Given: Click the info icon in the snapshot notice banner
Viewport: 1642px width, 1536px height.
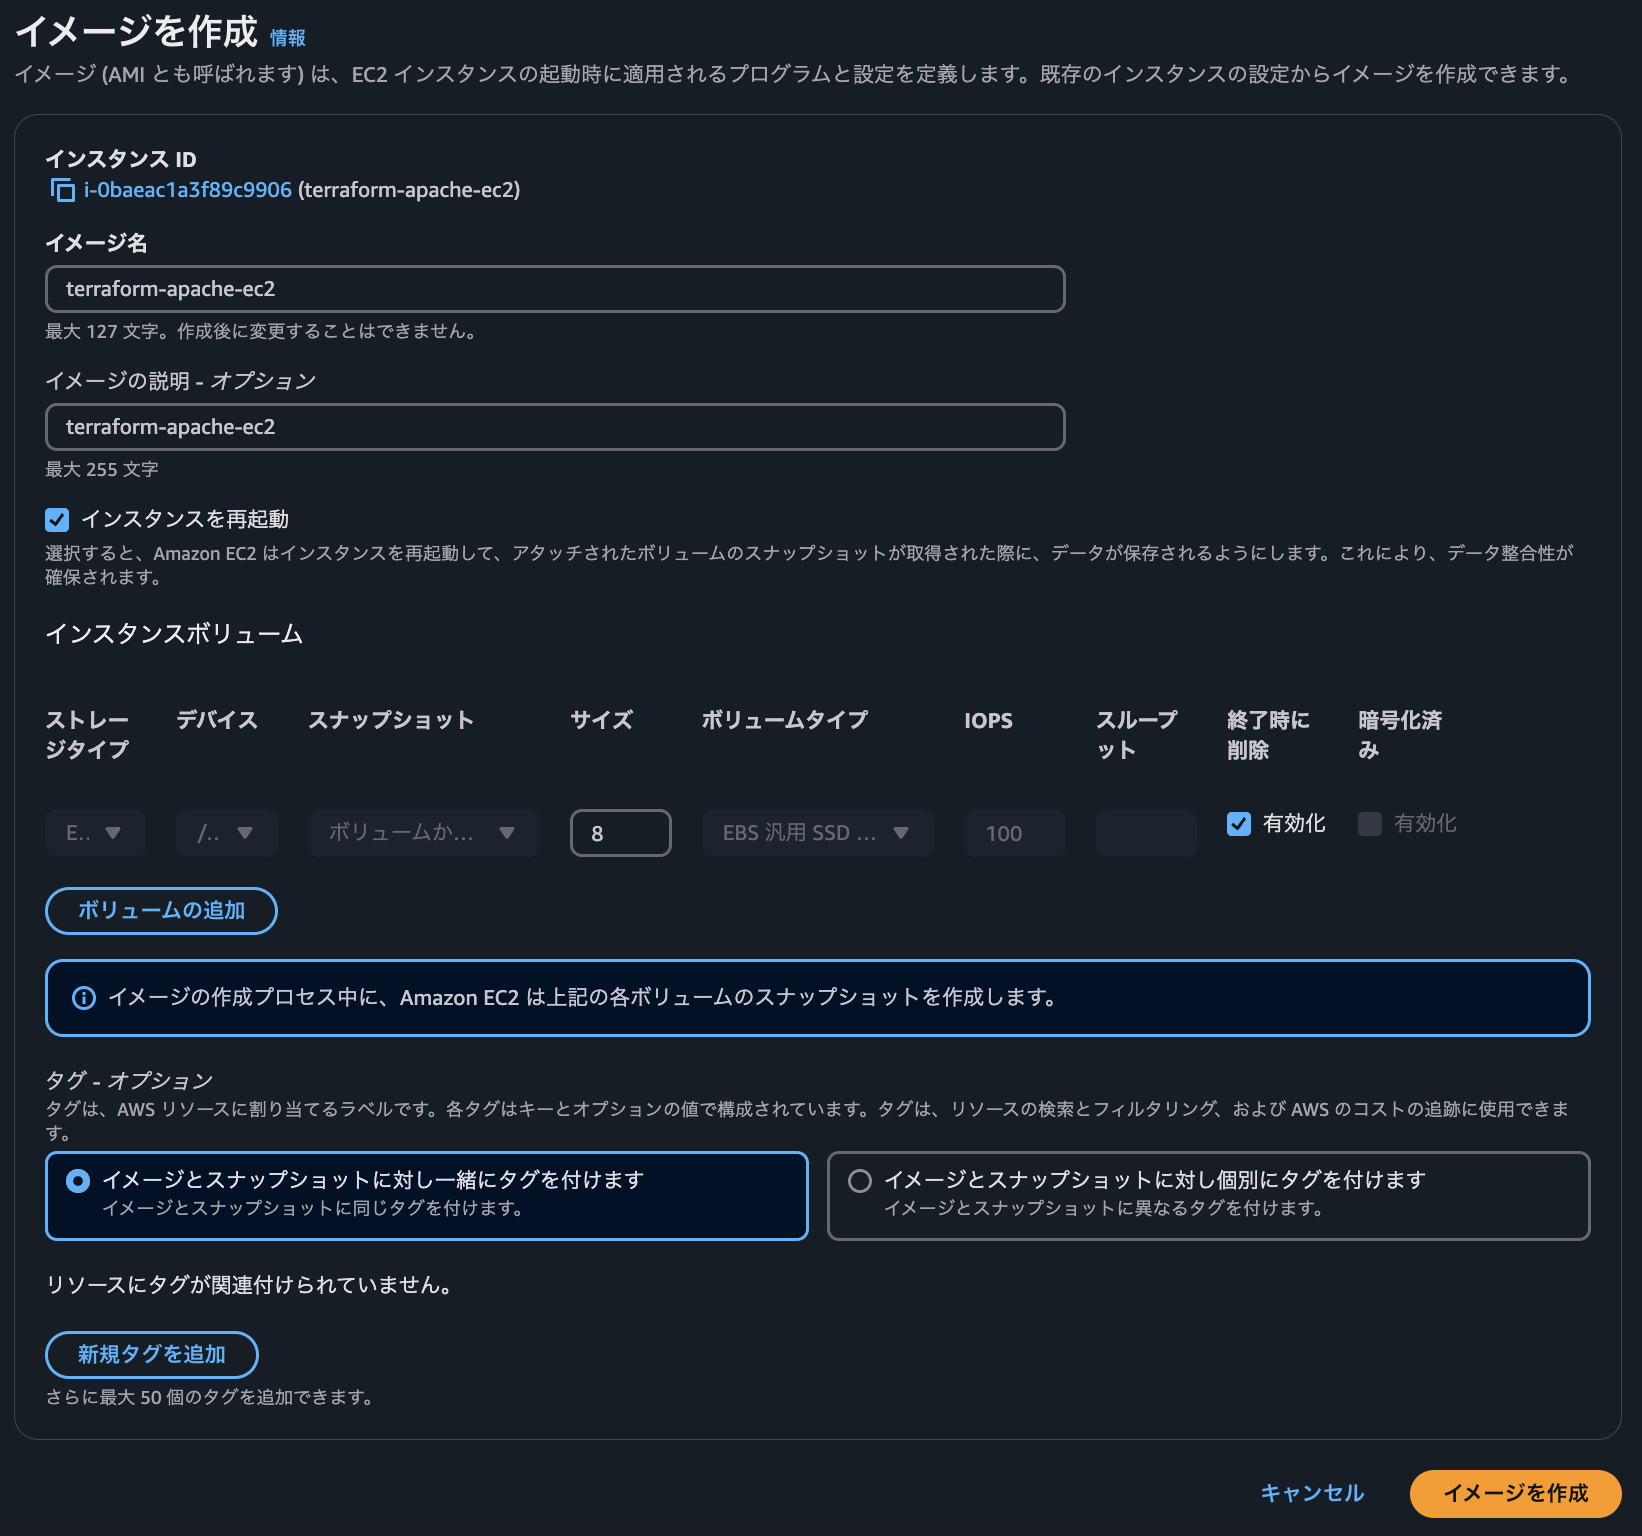Looking at the screenshot, I should [84, 997].
